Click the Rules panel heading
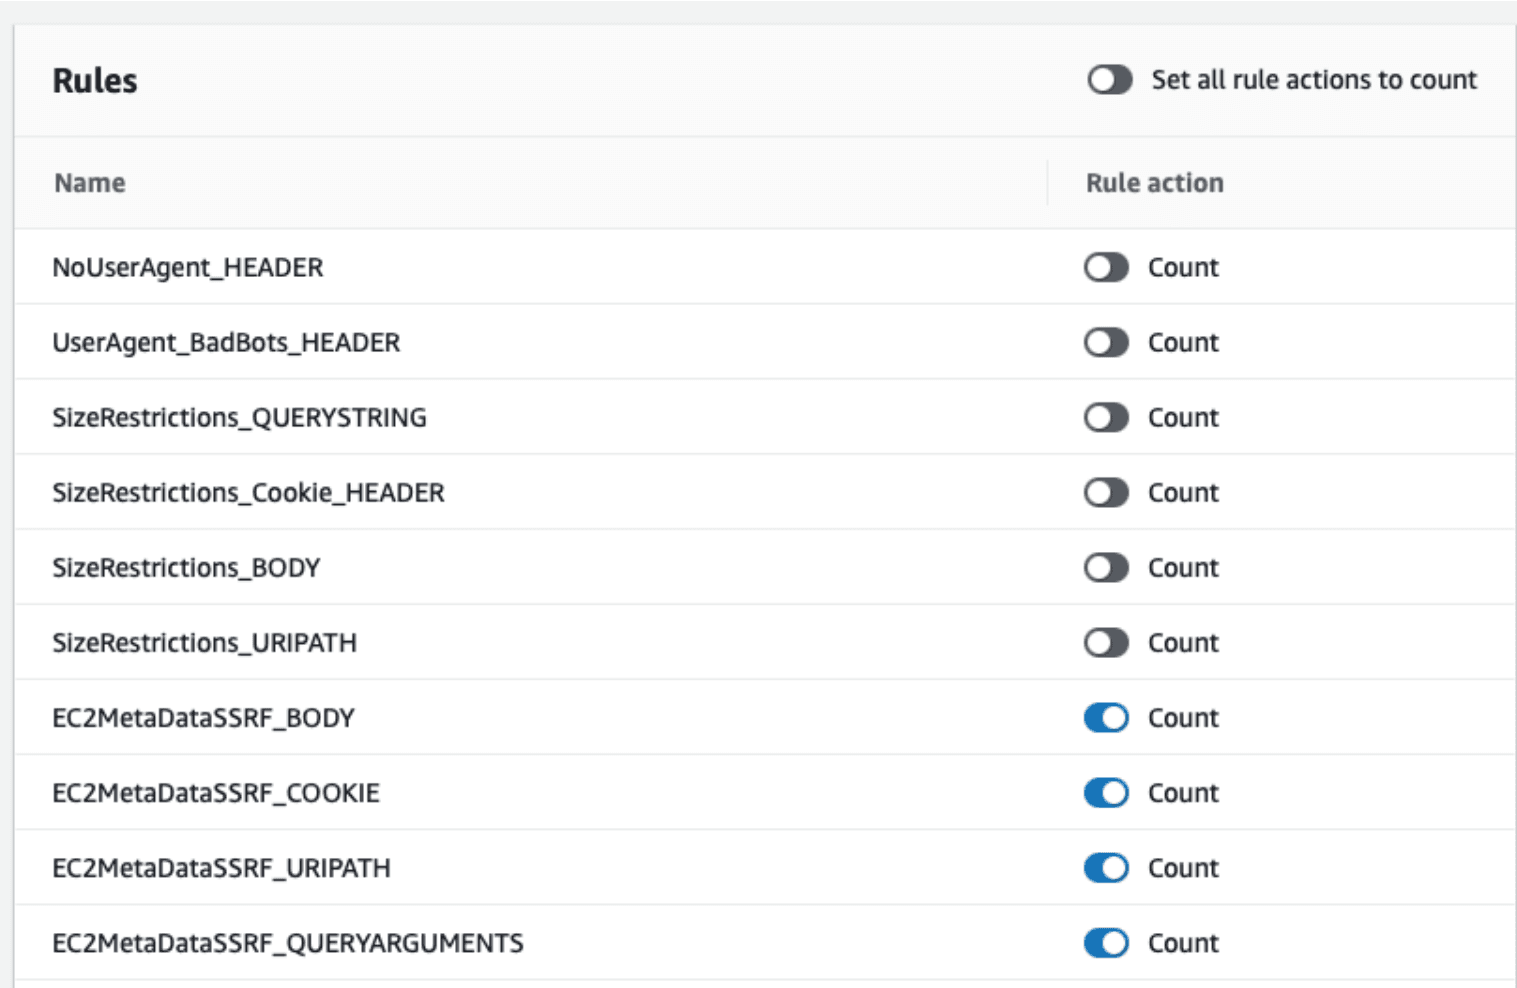Screen dimensions: 1517x988 pos(95,81)
